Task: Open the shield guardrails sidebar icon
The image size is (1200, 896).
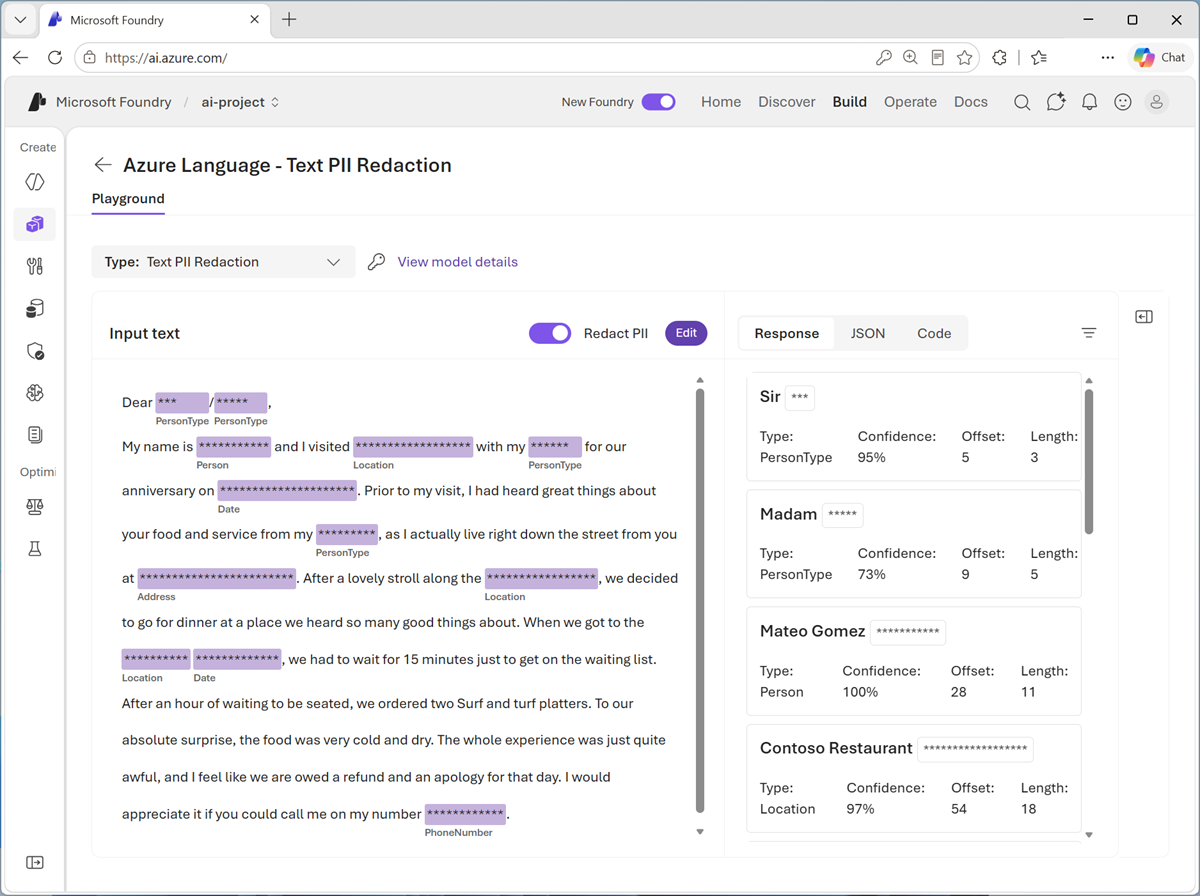Action: click(x=35, y=351)
